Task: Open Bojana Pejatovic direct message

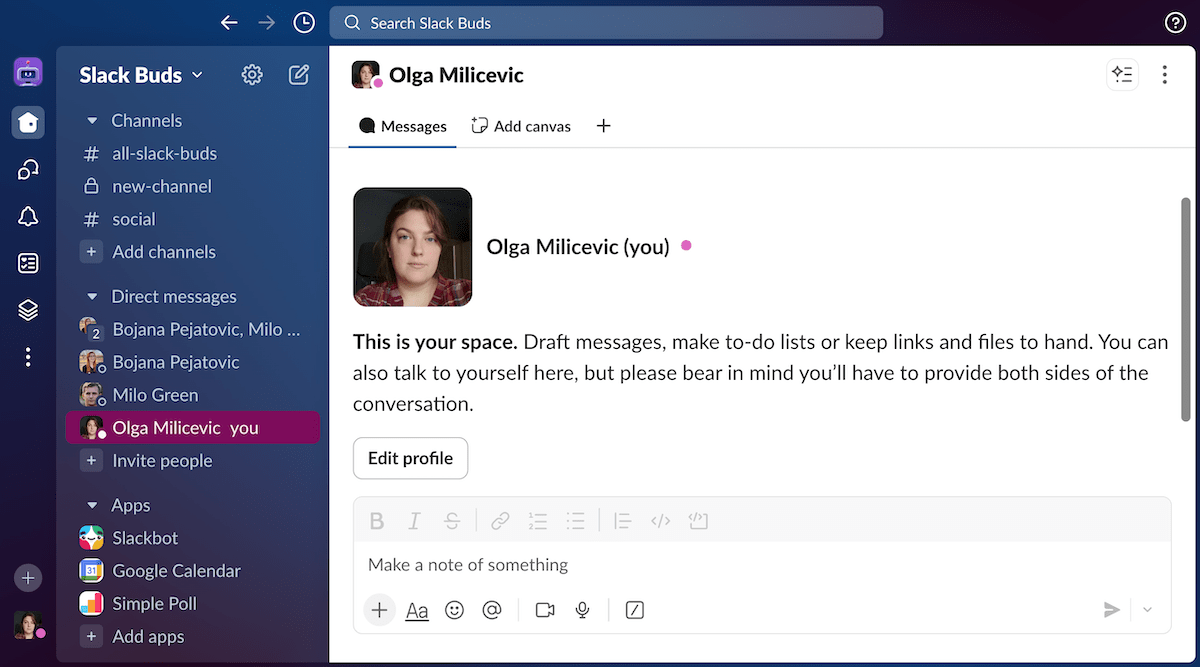Action: pyautogui.click(x=192, y=362)
